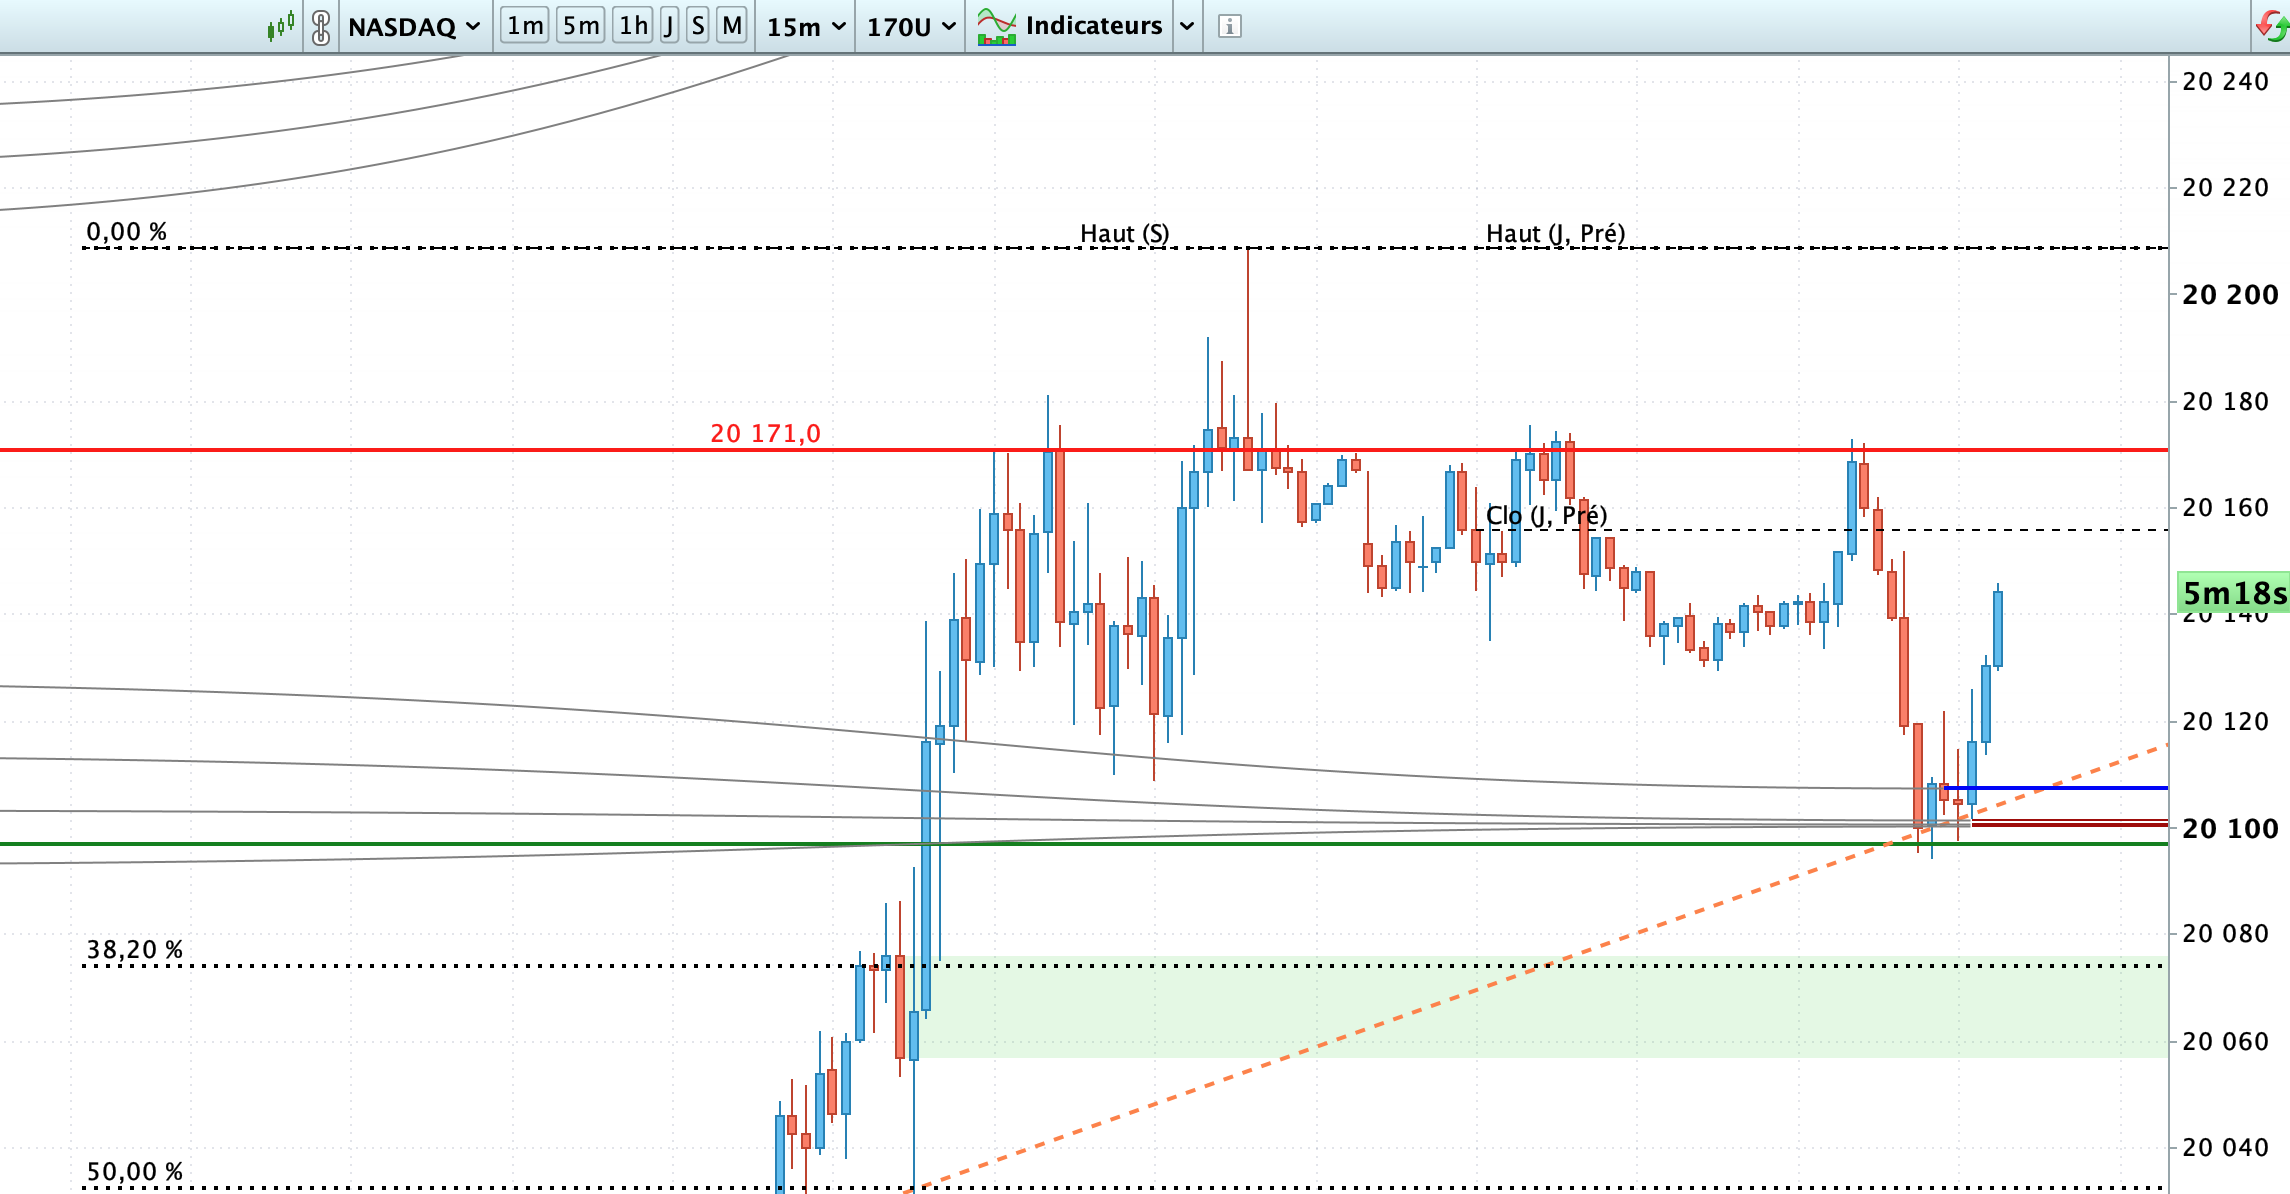Open the Indicateurs menu

(x=1093, y=26)
